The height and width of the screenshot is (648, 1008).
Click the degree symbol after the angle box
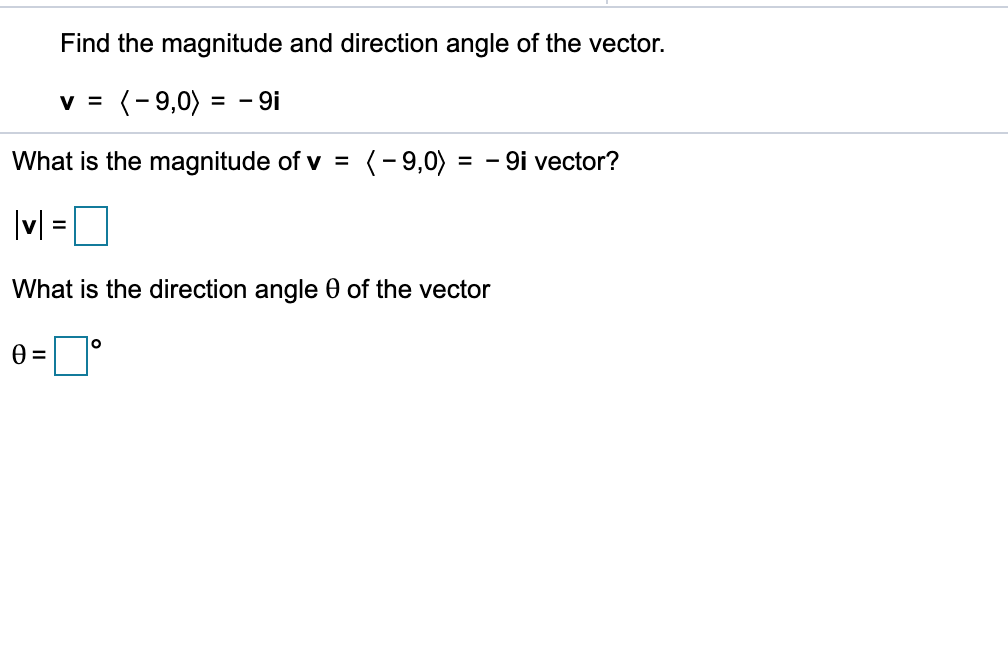tap(95, 343)
